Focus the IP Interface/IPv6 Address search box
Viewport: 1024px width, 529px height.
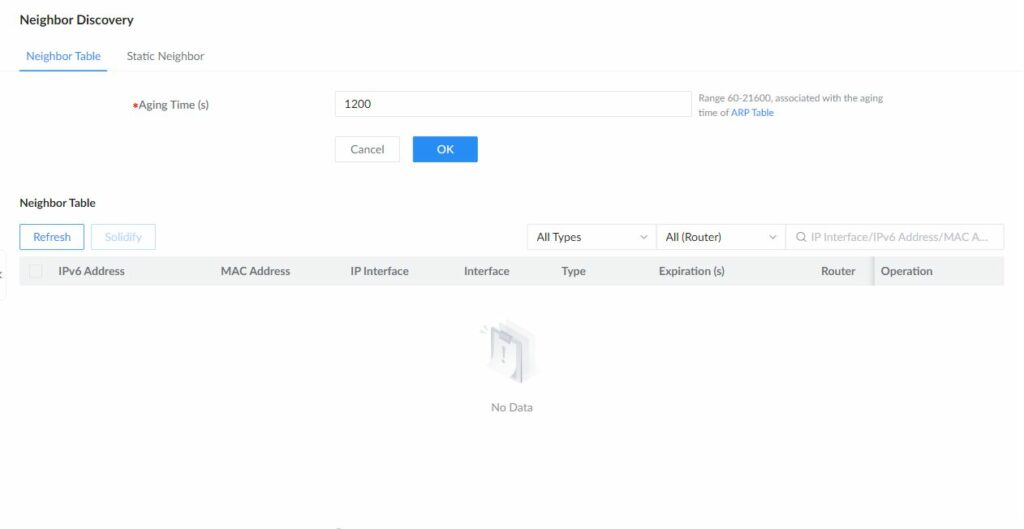895,237
